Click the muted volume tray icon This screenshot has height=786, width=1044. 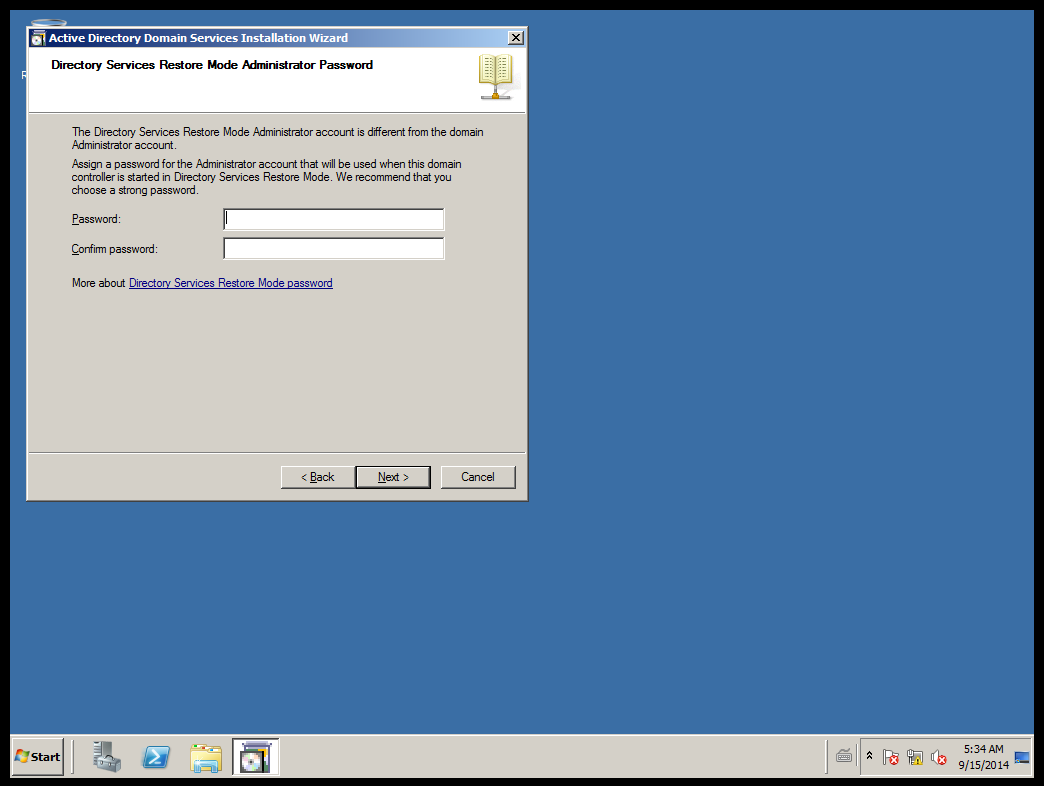[939, 757]
